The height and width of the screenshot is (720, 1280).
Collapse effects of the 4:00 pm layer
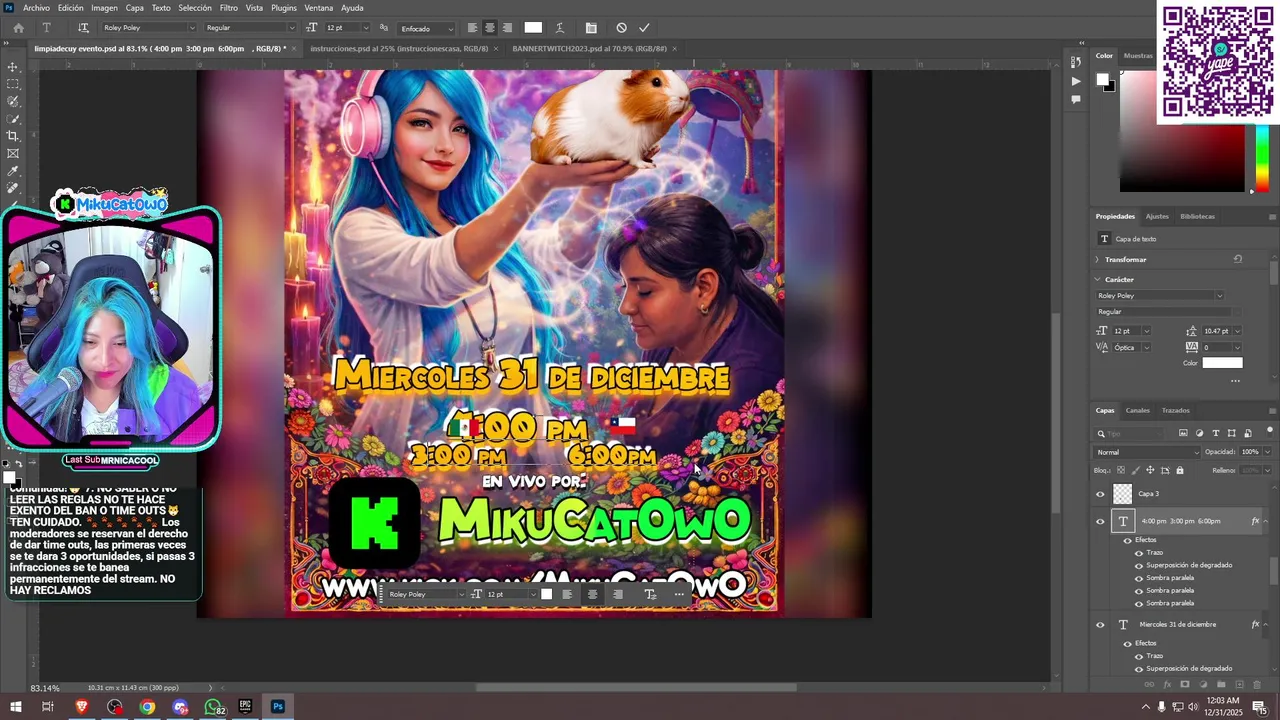click(1265, 521)
